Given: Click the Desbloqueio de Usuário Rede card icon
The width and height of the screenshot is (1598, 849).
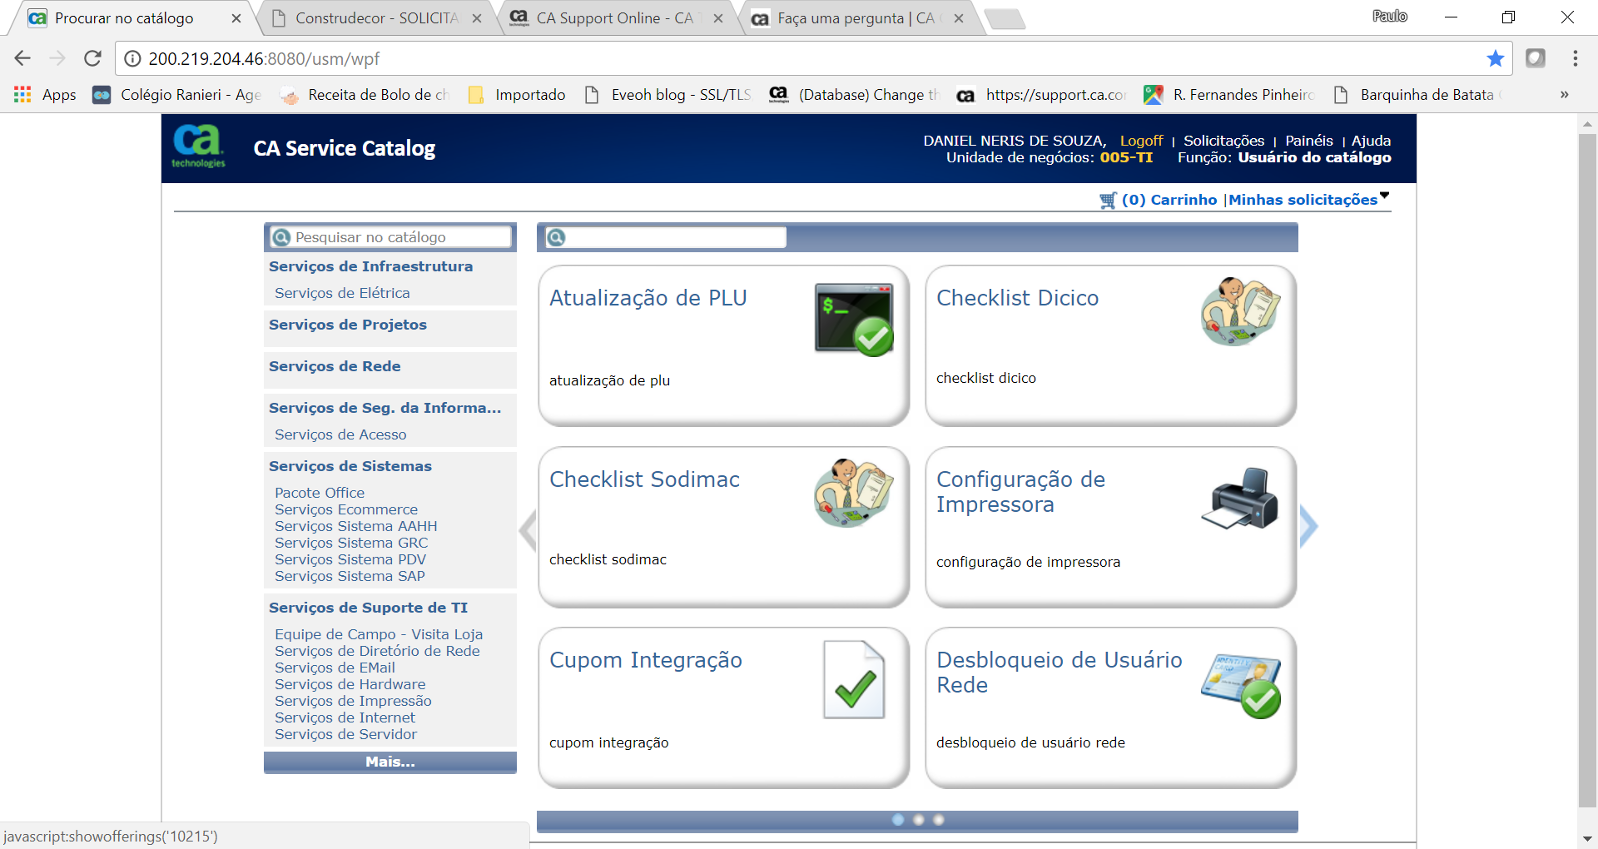Looking at the screenshot, I should point(1241,685).
